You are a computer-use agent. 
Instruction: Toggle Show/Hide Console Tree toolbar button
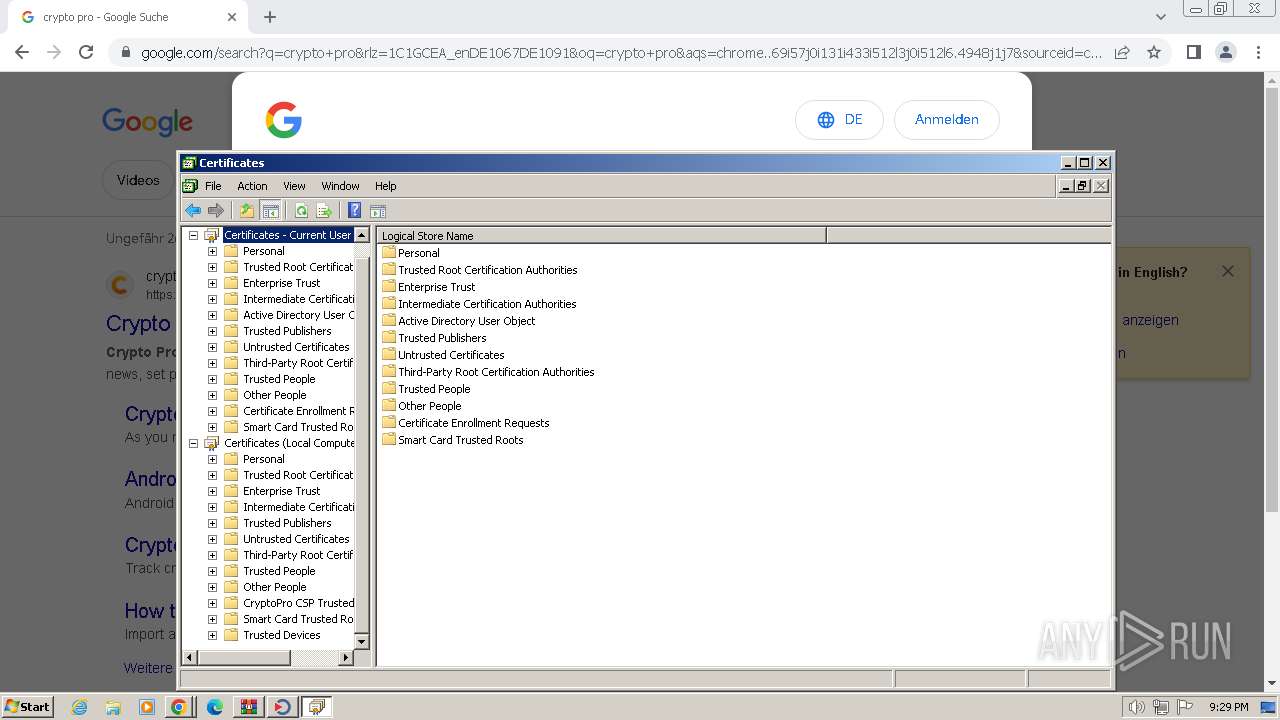(x=270, y=211)
